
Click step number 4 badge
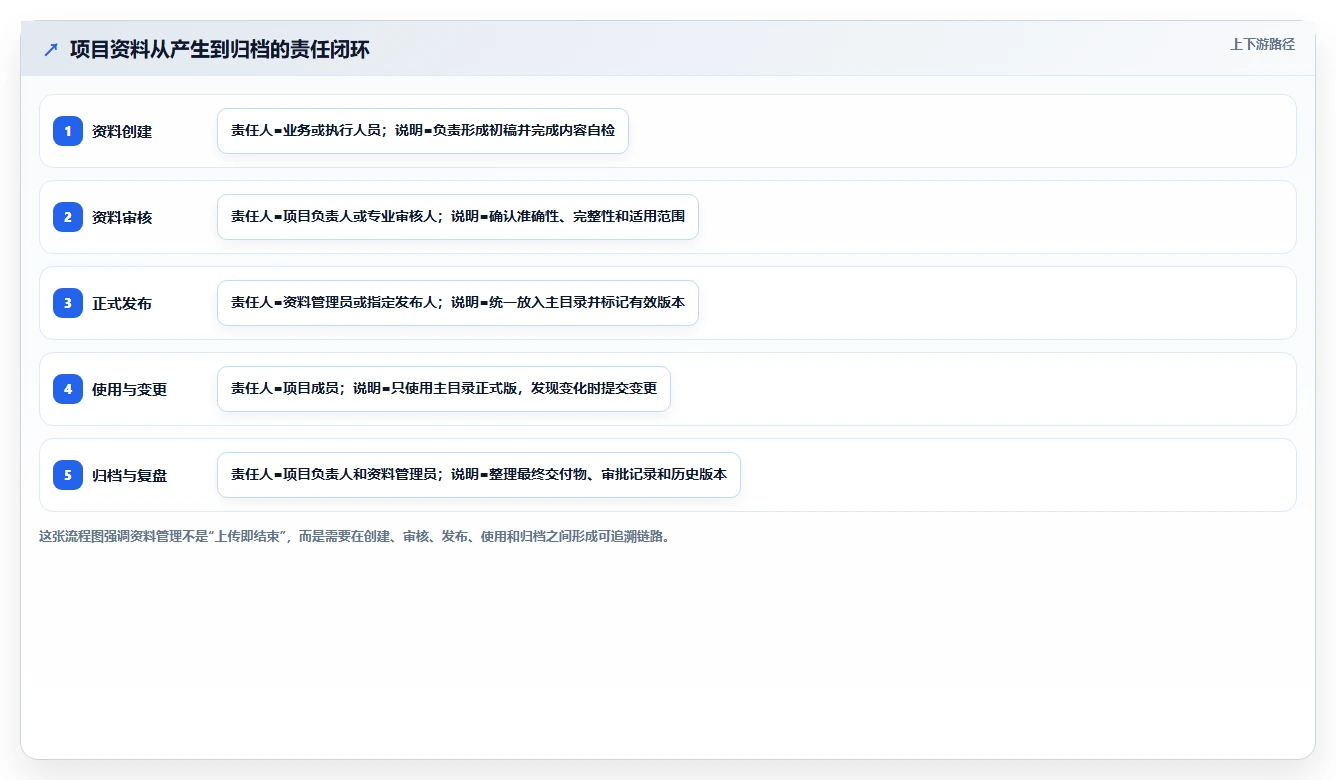pos(68,389)
